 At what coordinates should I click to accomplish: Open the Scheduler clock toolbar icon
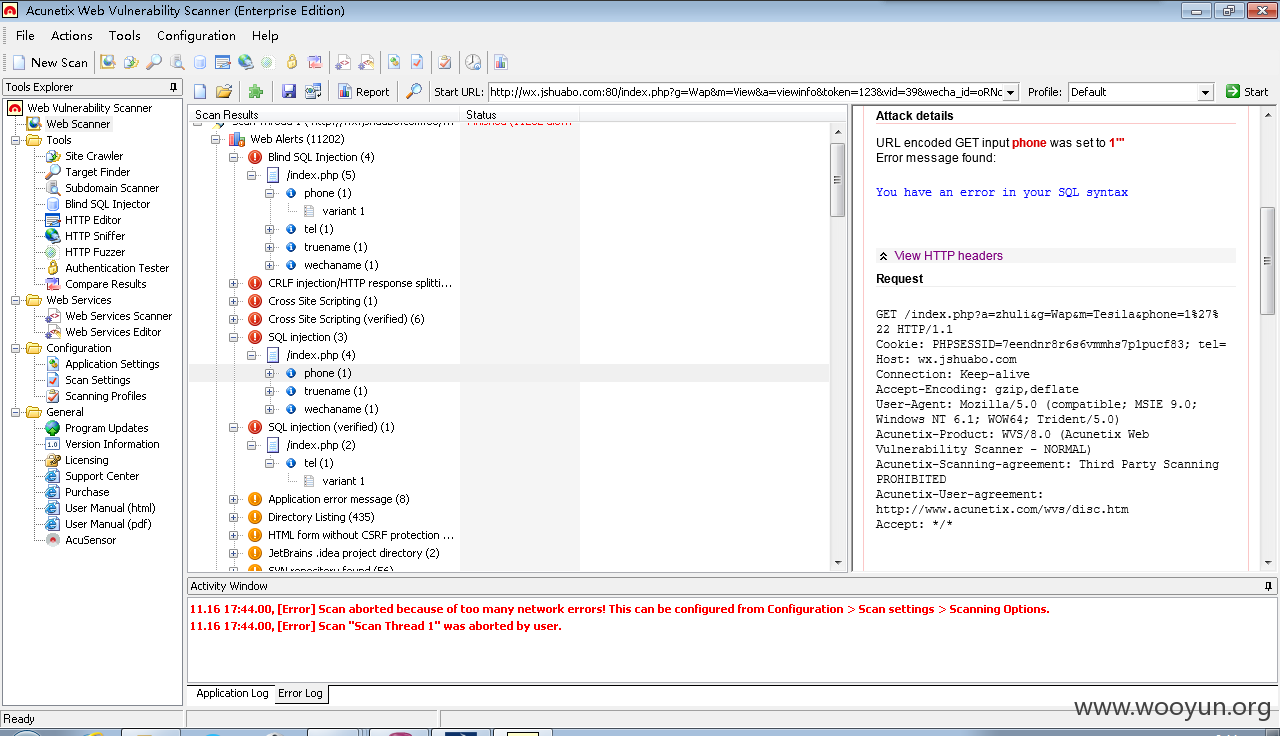[x=473, y=62]
